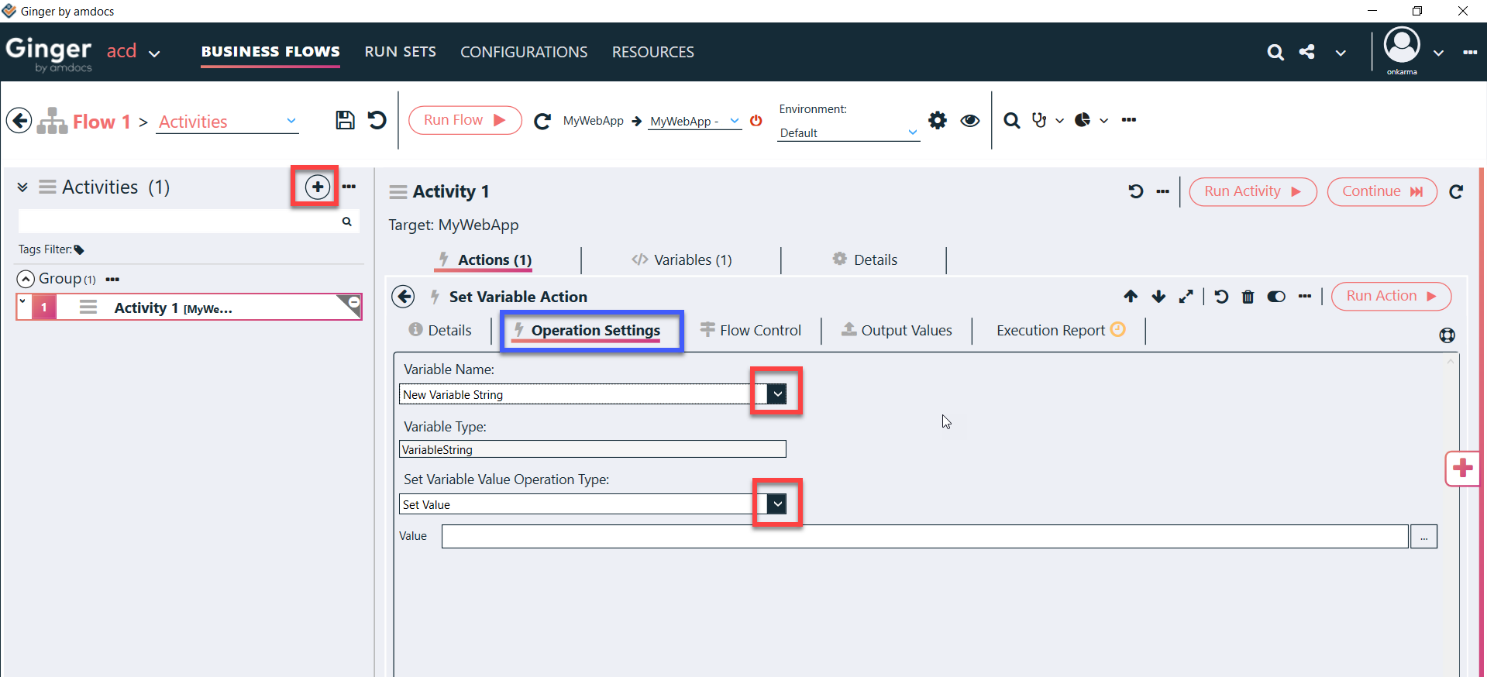Move the action down with down arrow
Viewport: 1487px width, 677px height.
1158,296
